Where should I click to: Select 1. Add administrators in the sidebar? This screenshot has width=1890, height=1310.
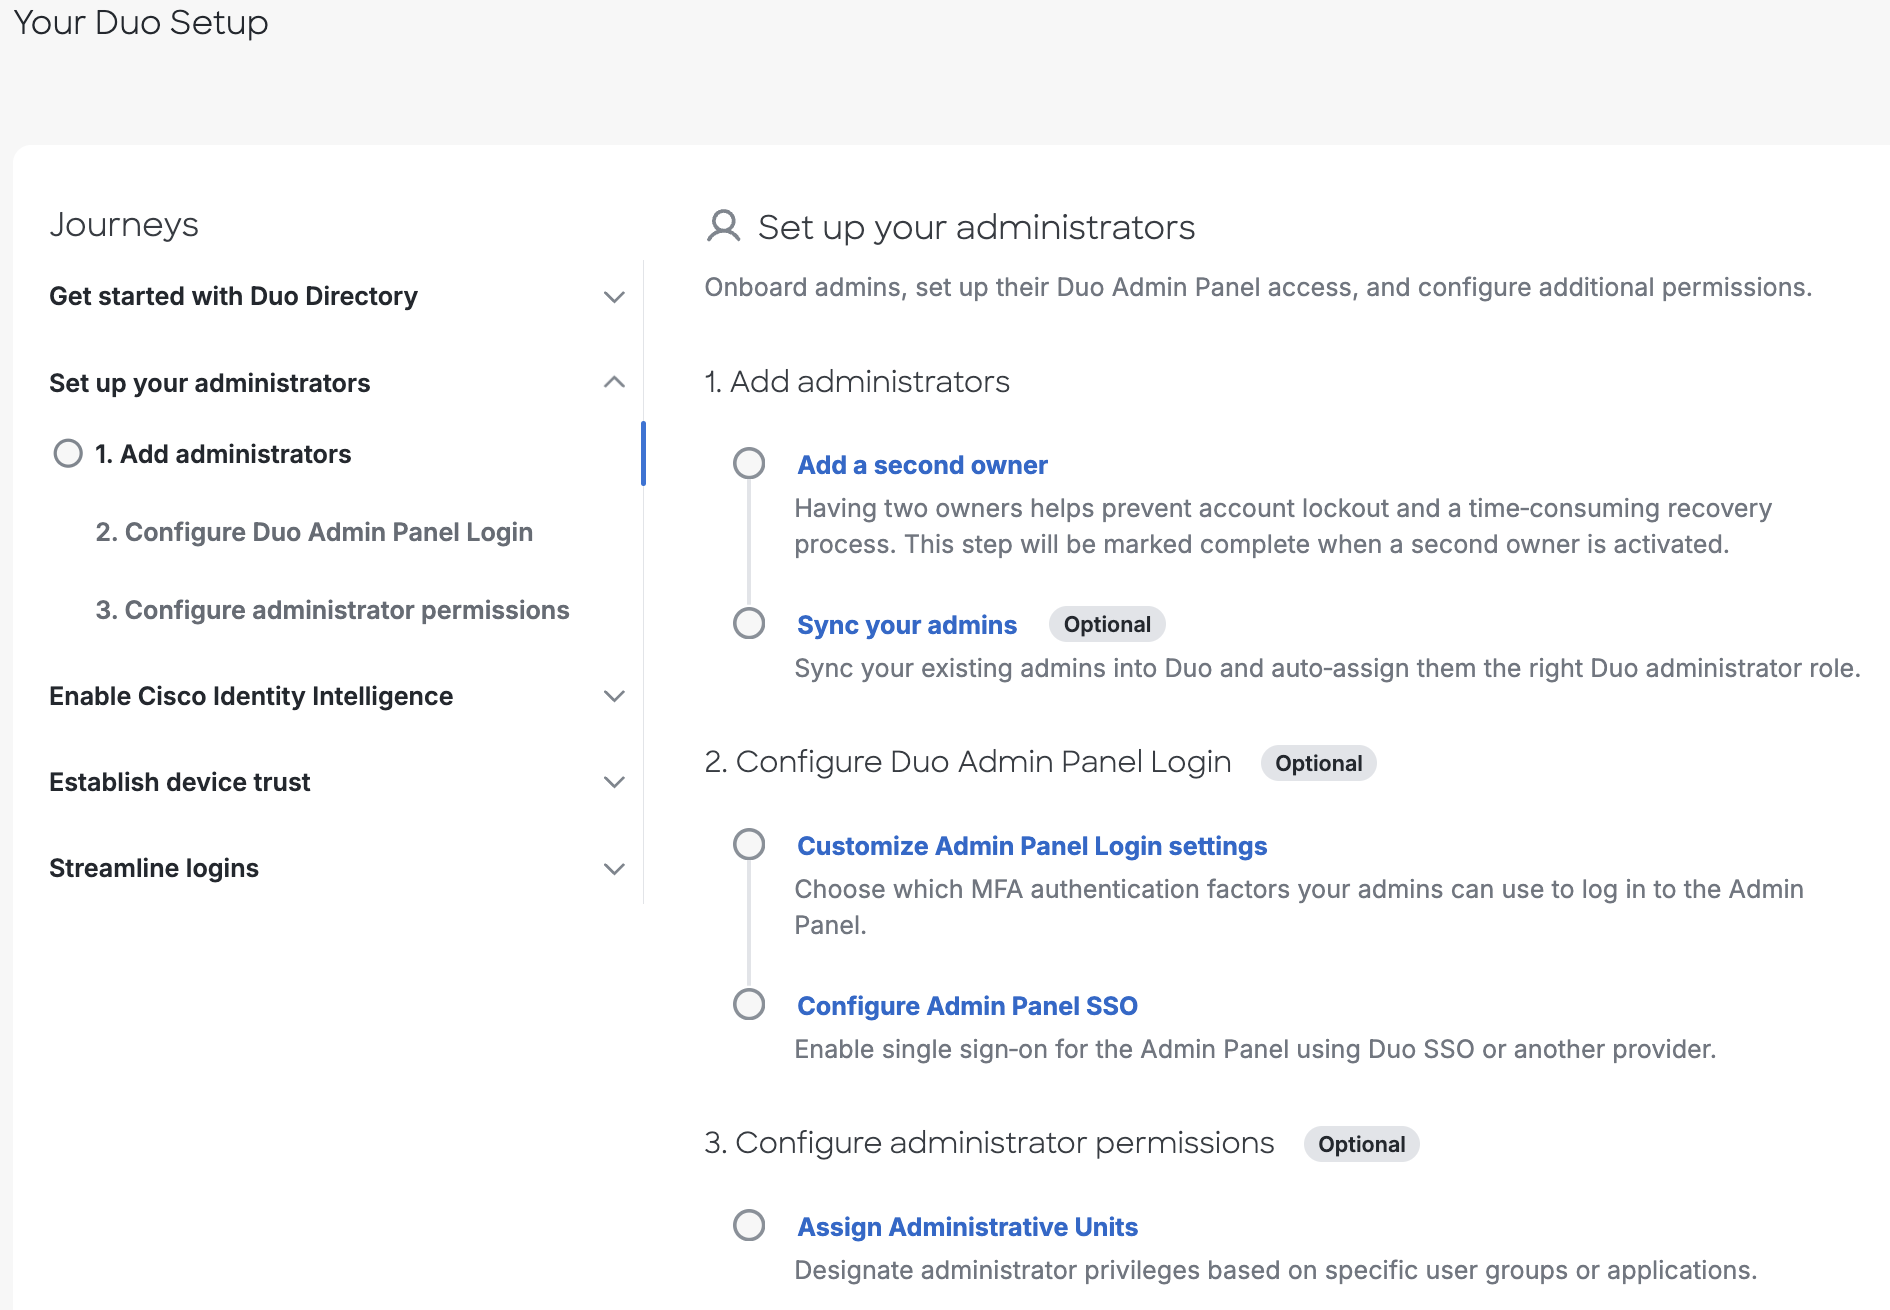[223, 453]
